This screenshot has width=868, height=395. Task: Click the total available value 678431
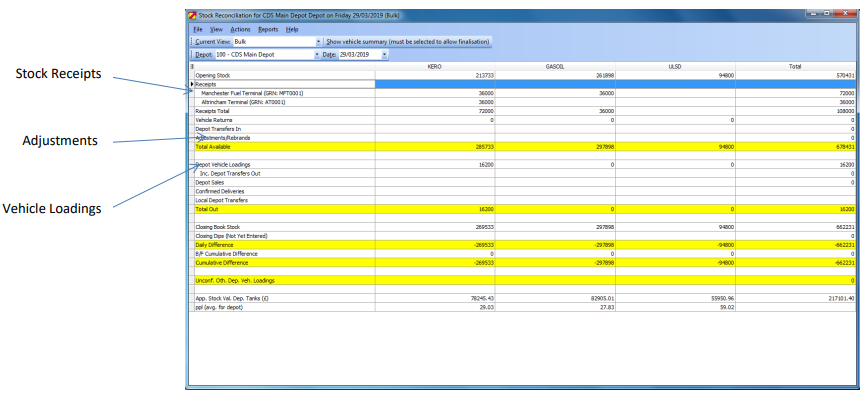click(845, 147)
